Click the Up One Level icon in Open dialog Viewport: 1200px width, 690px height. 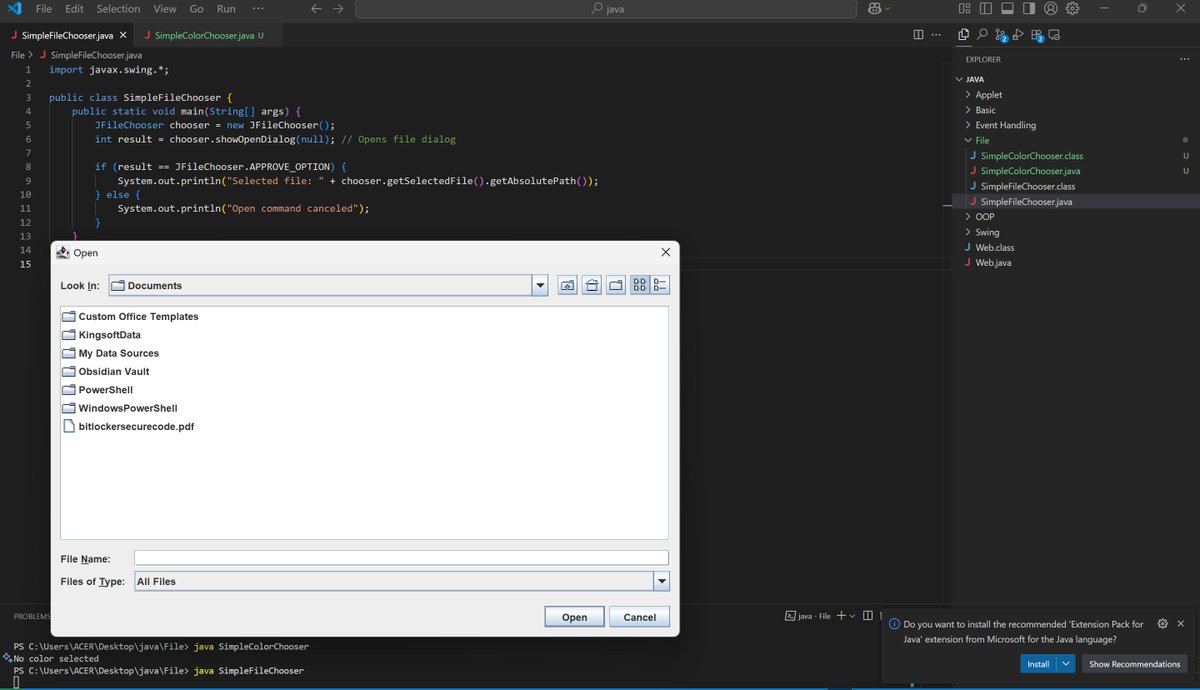567,285
